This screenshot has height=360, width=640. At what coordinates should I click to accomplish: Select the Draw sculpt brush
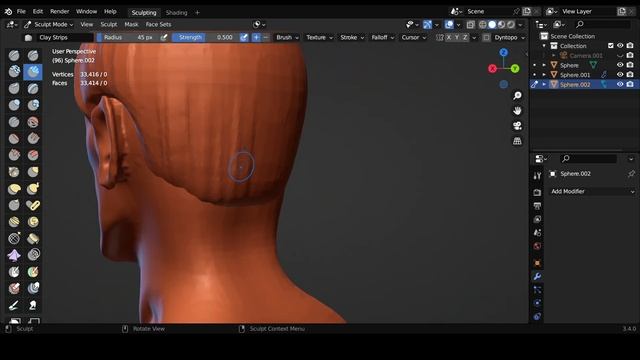tap(14, 55)
